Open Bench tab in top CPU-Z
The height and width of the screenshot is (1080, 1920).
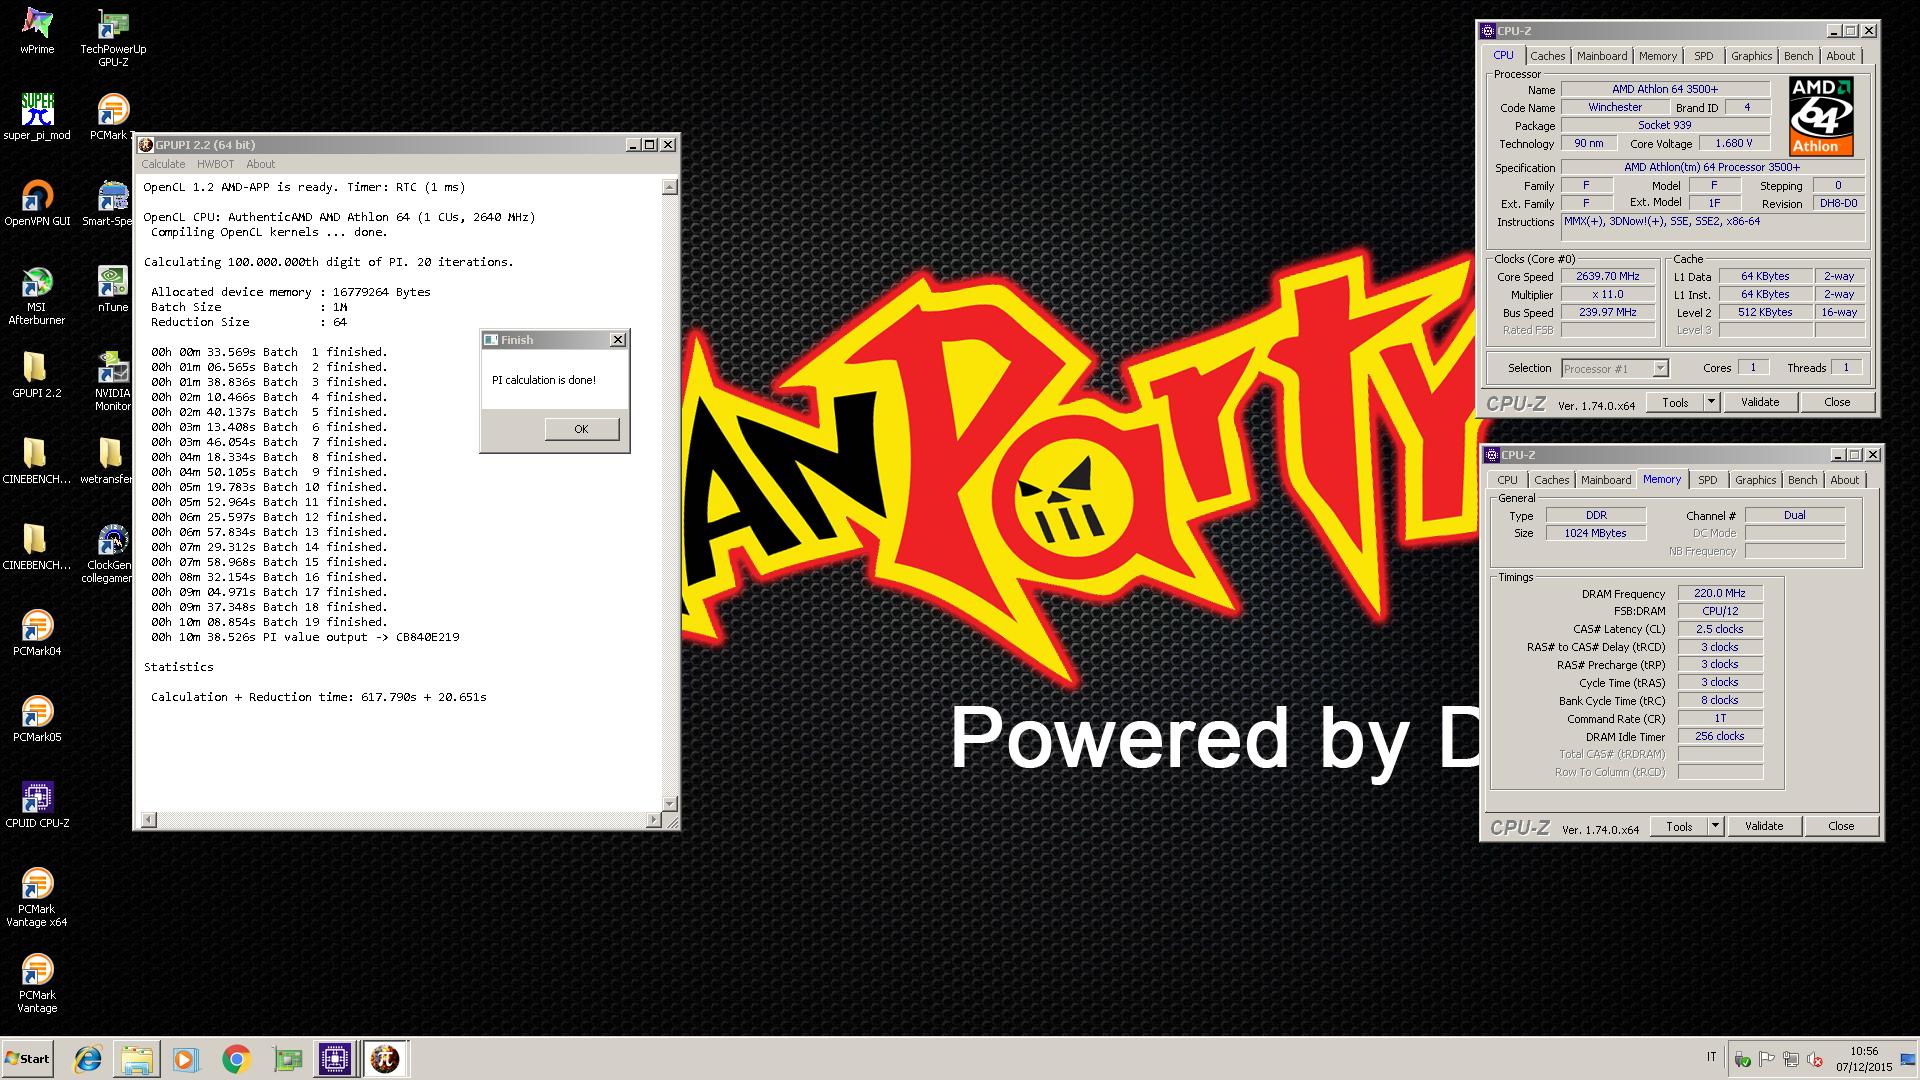[1798, 56]
